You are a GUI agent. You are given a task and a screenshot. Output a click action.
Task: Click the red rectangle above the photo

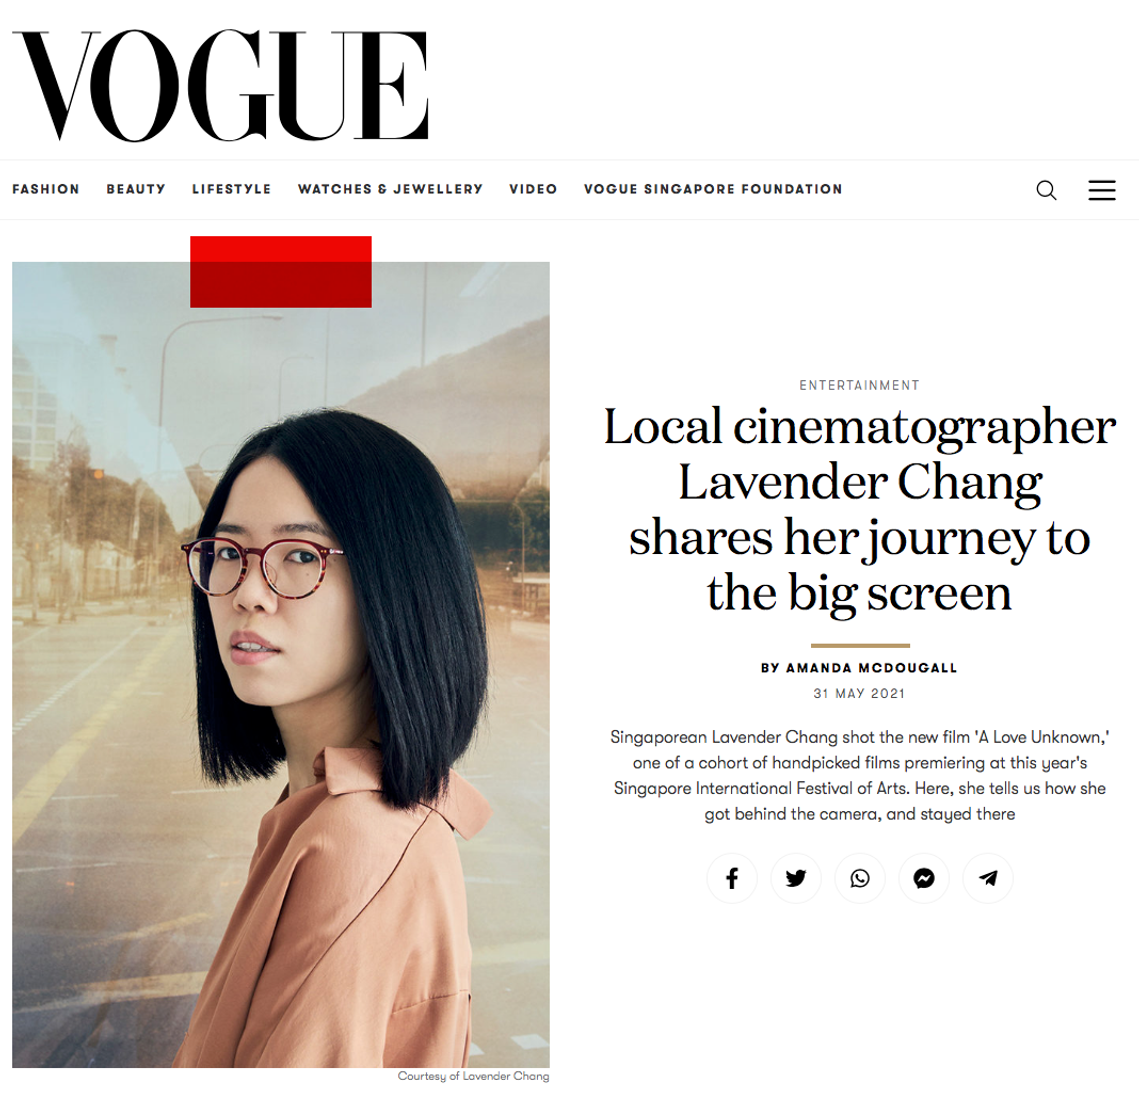(x=281, y=272)
